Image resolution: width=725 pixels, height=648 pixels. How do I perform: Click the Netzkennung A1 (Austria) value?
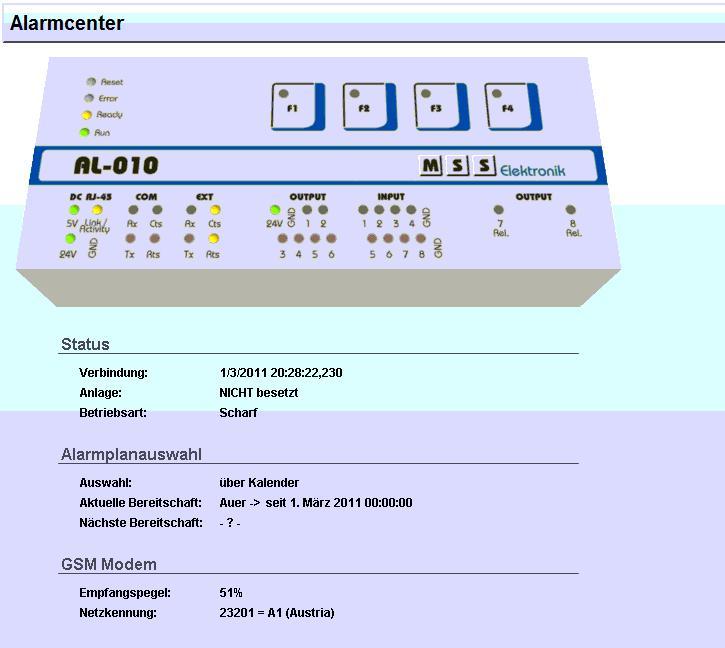coord(276,613)
